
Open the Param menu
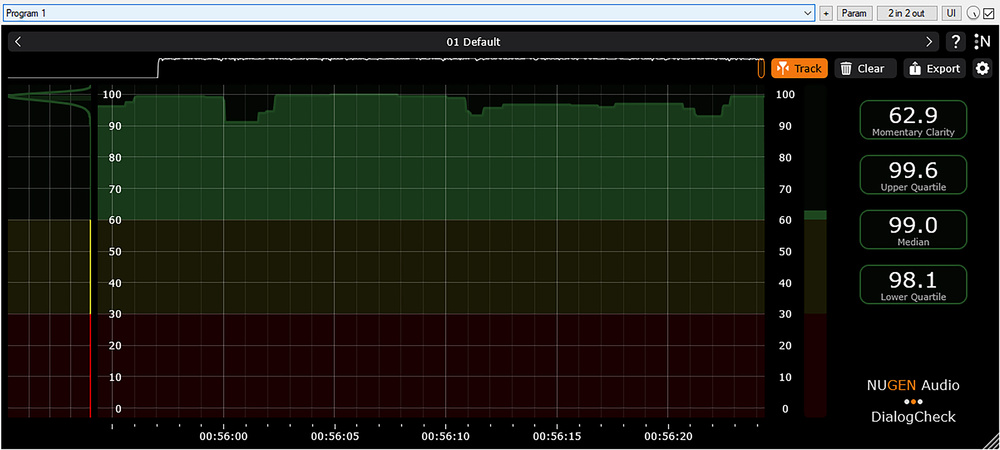click(853, 13)
